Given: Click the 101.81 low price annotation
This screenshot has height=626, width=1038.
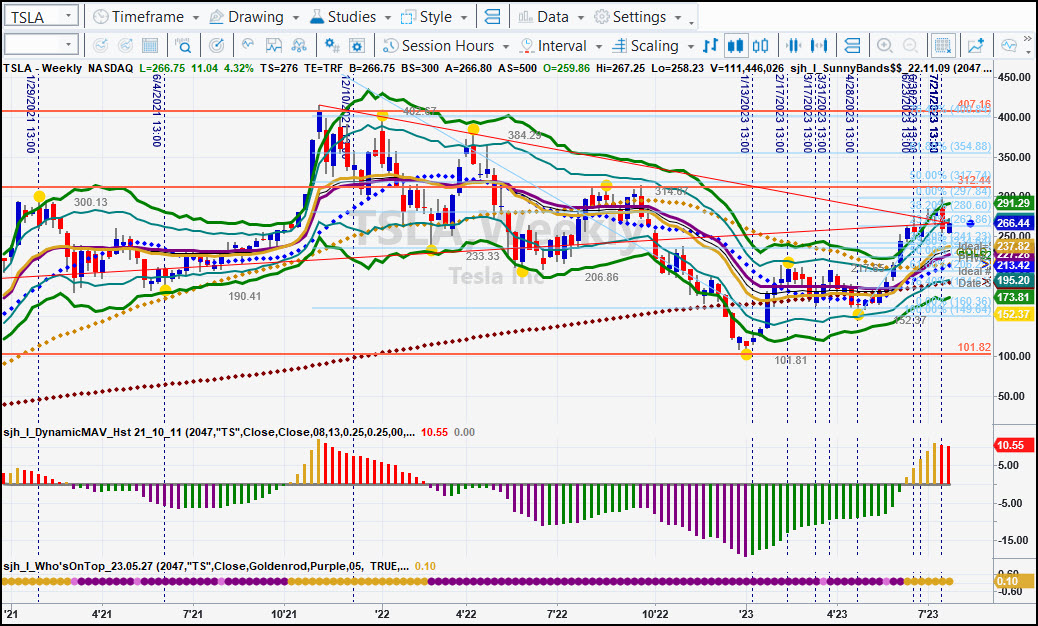Looking at the screenshot, I should (791, 361).
